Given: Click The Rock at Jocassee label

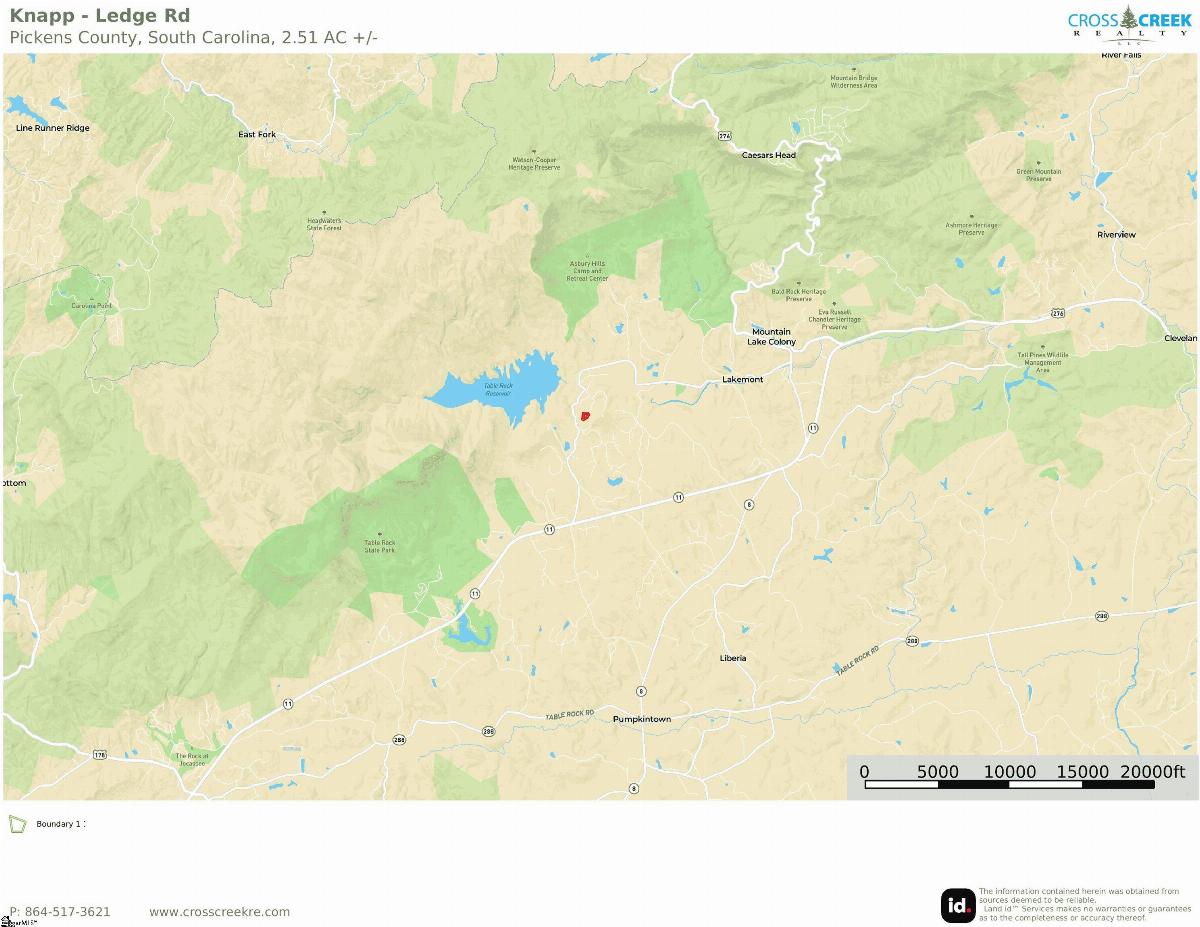Looking at the screenshot, I should [x=192, y=759].
